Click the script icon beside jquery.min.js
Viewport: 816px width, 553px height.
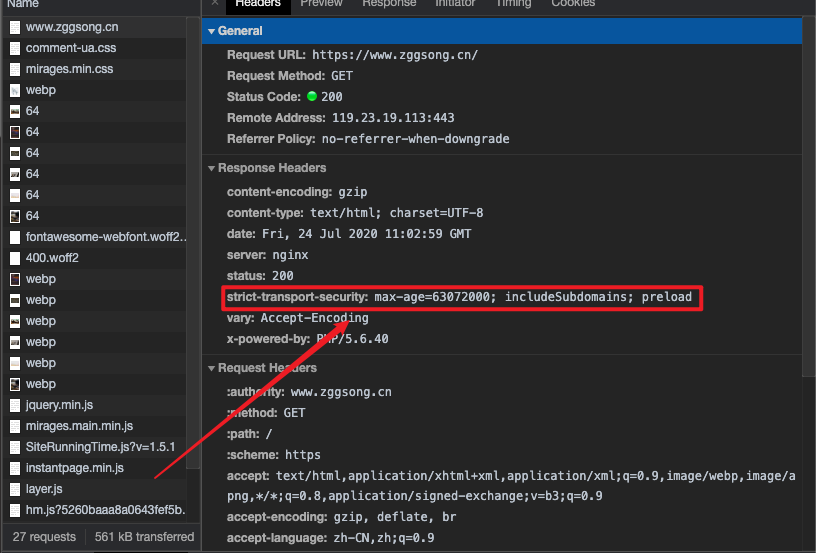point(15,405)
